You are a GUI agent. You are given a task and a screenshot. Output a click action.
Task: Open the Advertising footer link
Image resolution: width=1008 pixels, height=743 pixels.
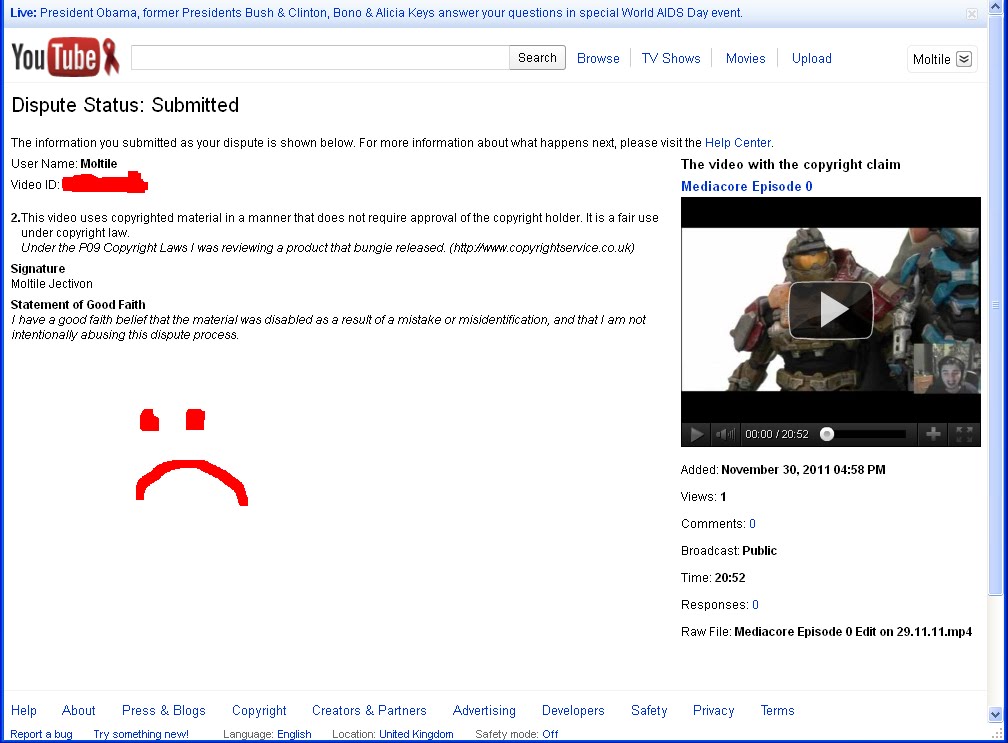484,710
